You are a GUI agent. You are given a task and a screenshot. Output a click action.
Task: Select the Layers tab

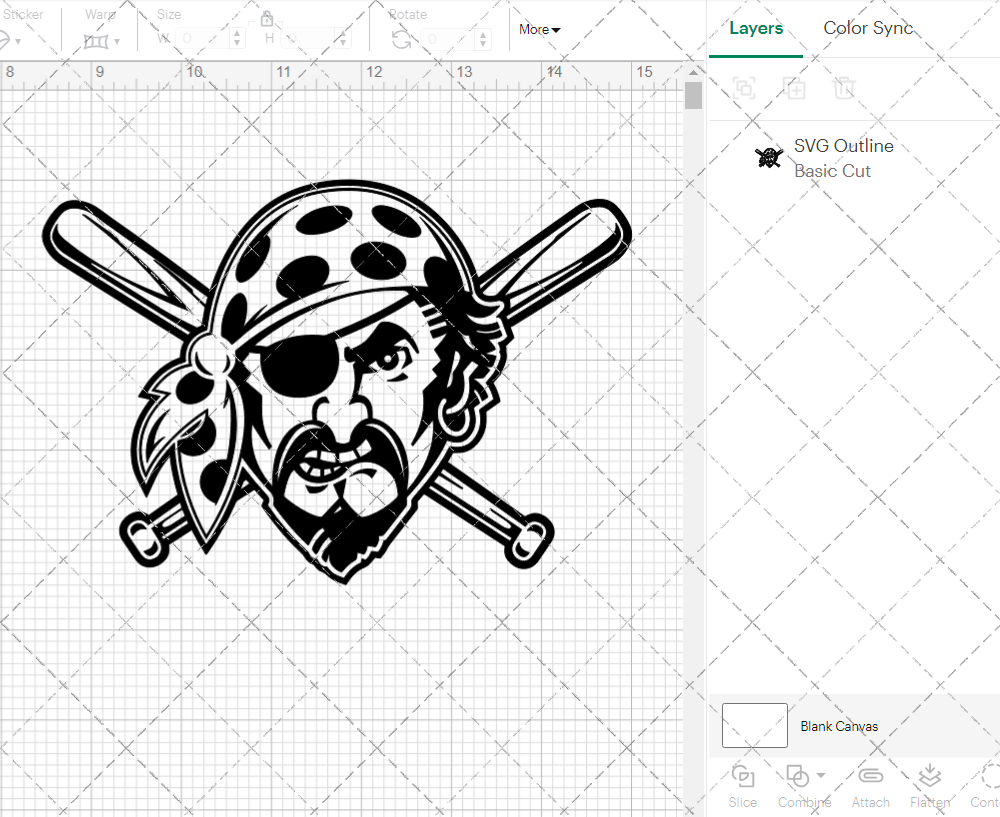pyautogui.click(x=756, y=28)
